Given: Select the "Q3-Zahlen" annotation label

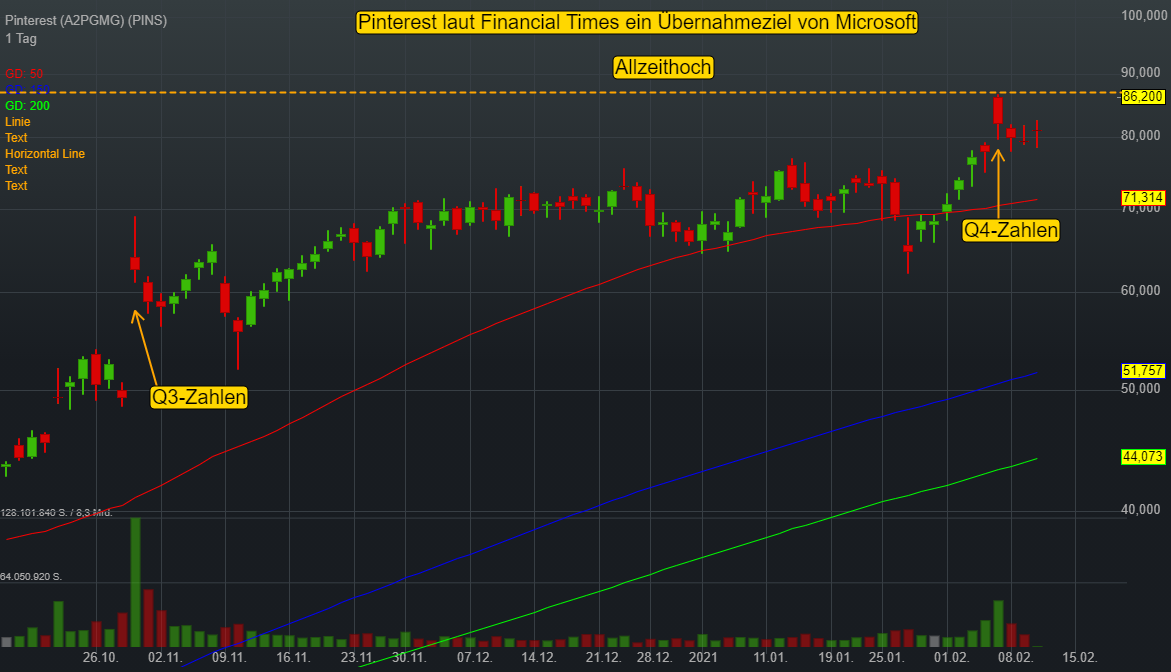Looking at the screenshot, I should [199, 396].
